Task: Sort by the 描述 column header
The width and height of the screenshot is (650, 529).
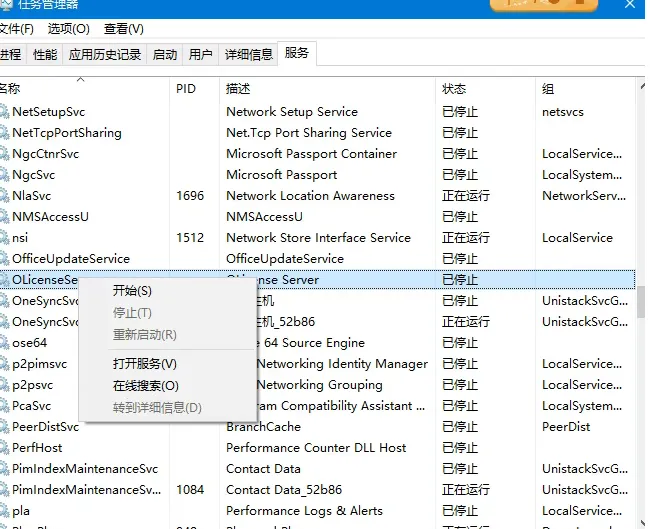Action: (x=327, y=89)
